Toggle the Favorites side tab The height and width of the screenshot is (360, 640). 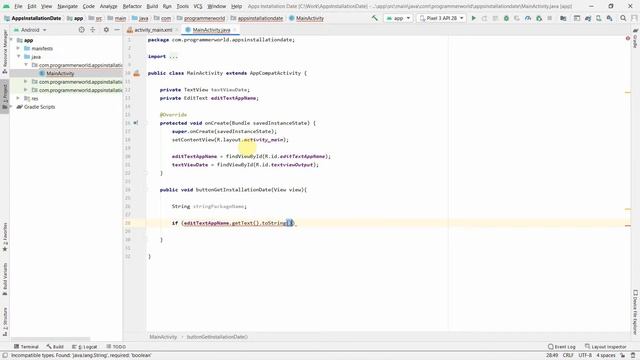click(5, 237)
